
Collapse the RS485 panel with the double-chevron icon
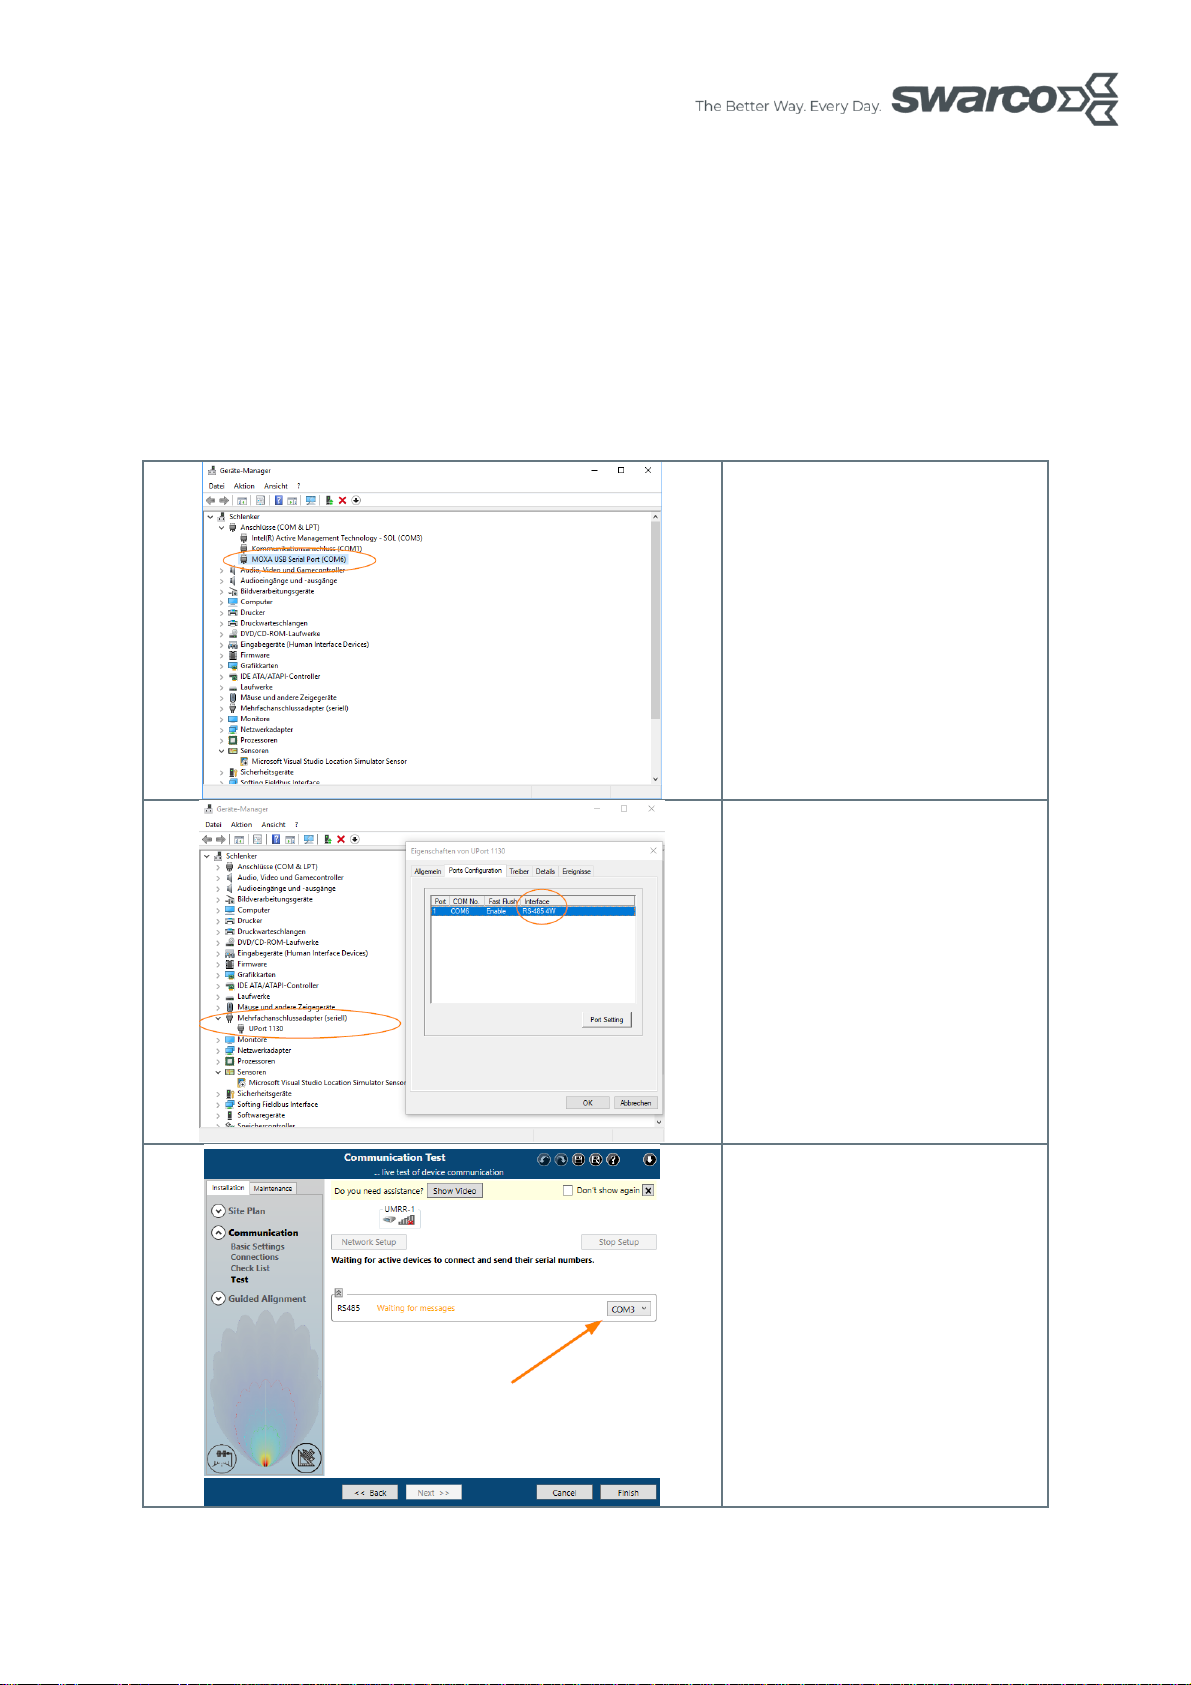point(339,1292)
